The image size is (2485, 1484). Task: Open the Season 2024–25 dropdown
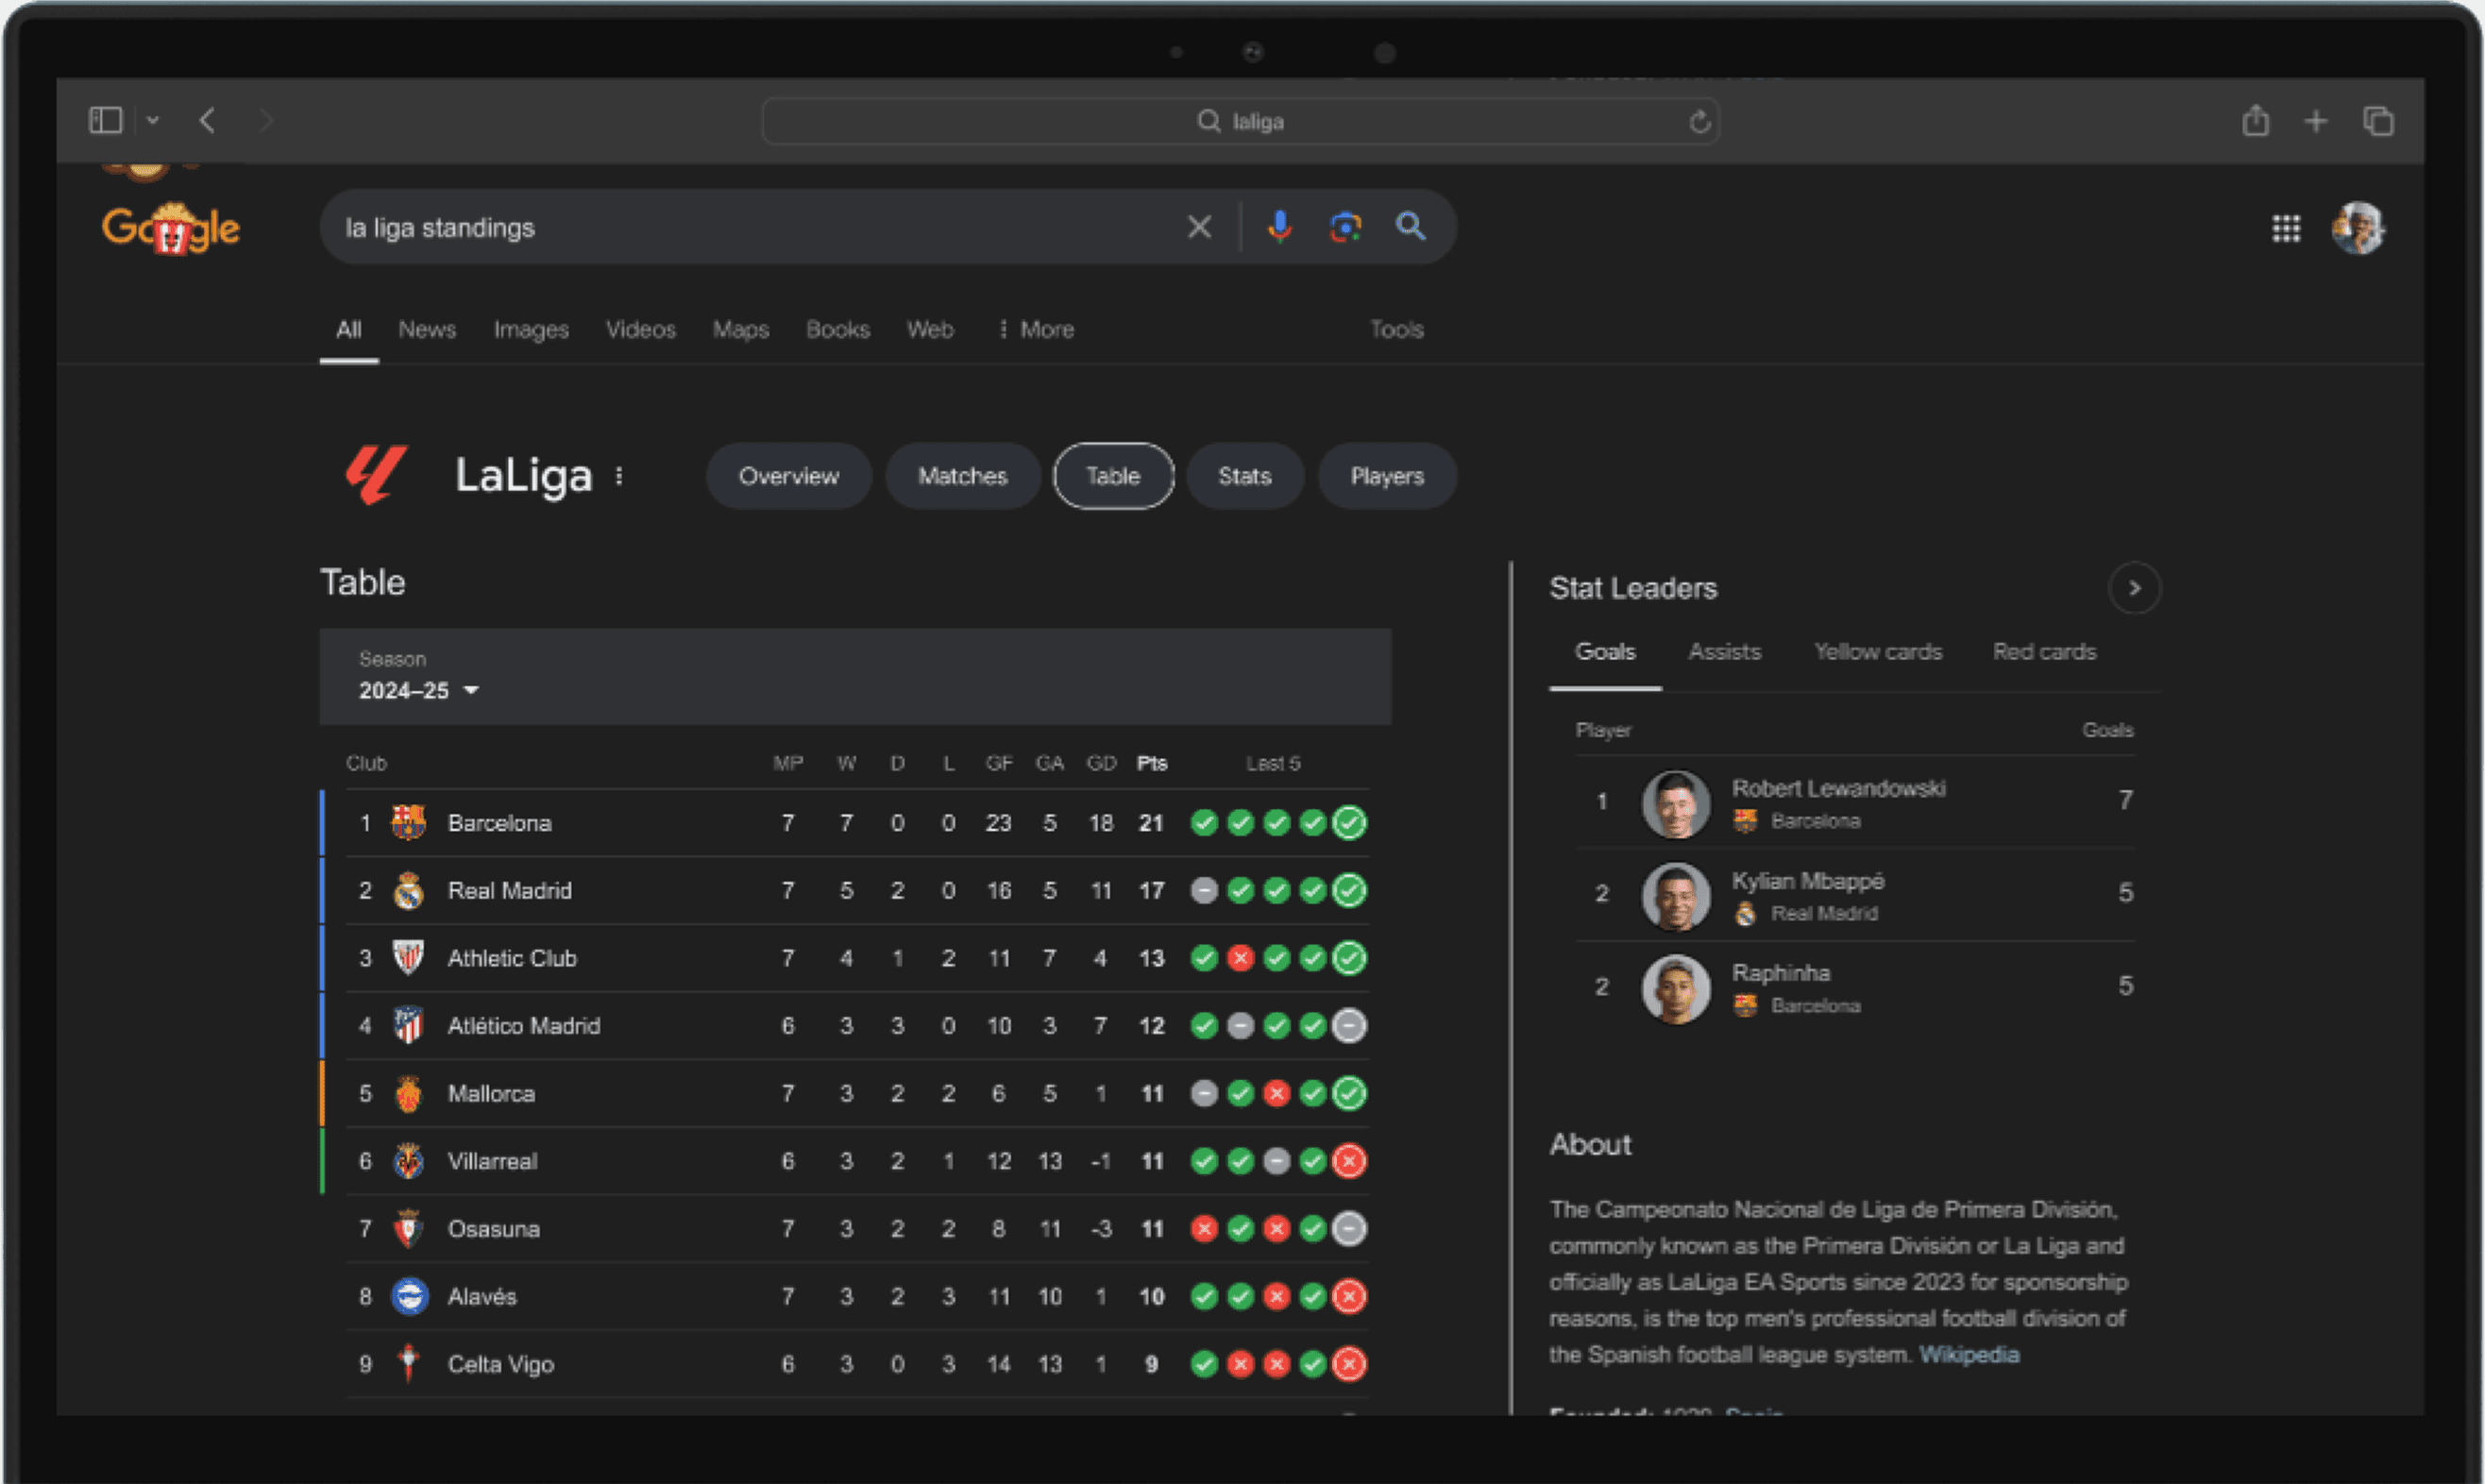[419, 690]
